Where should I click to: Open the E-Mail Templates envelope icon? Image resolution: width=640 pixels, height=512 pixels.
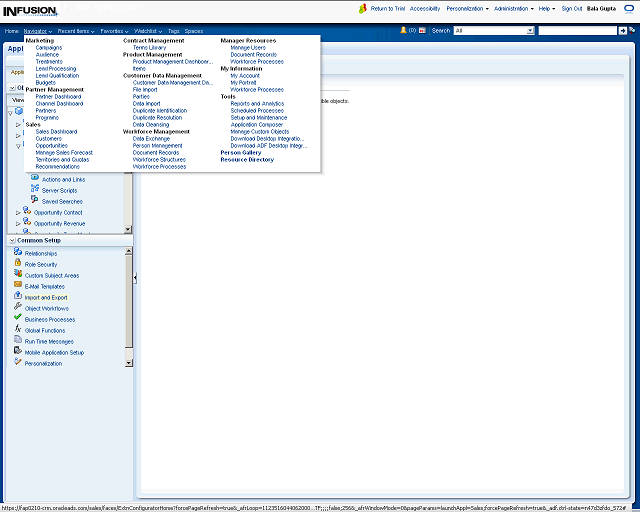click(x=18, y=286)
